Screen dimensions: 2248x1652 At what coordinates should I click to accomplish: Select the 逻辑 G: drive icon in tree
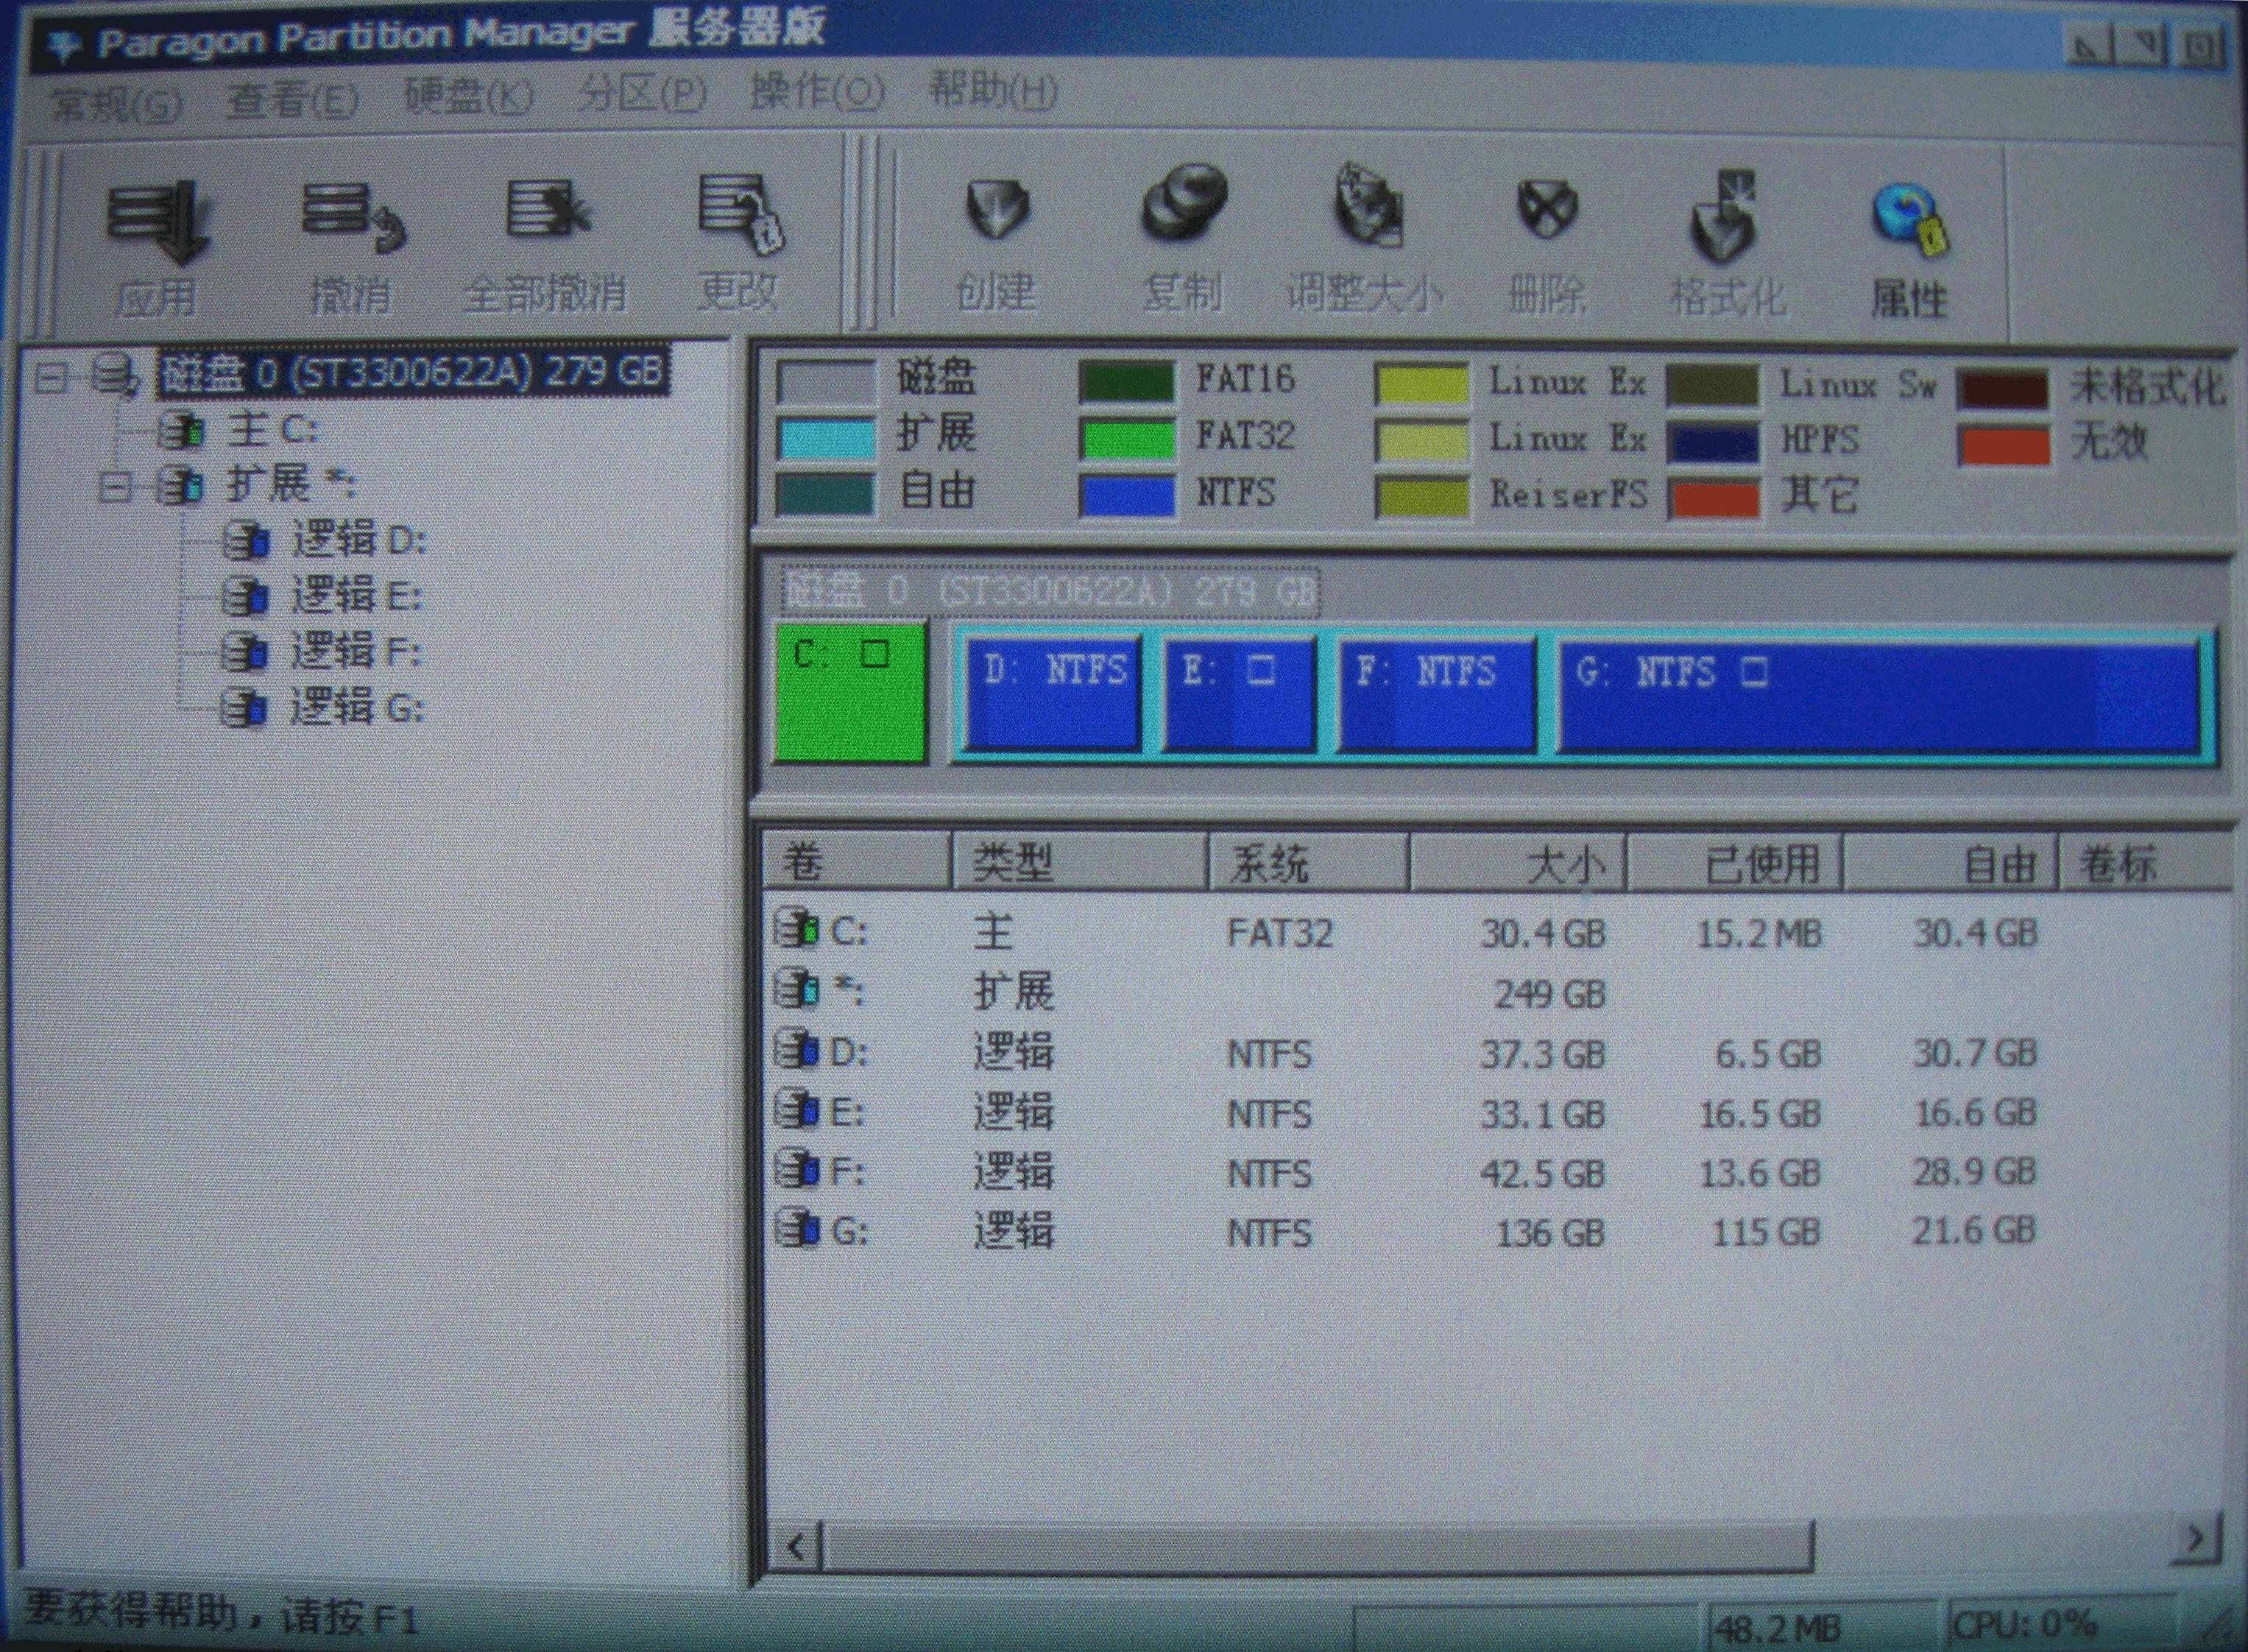click(245, 708)
